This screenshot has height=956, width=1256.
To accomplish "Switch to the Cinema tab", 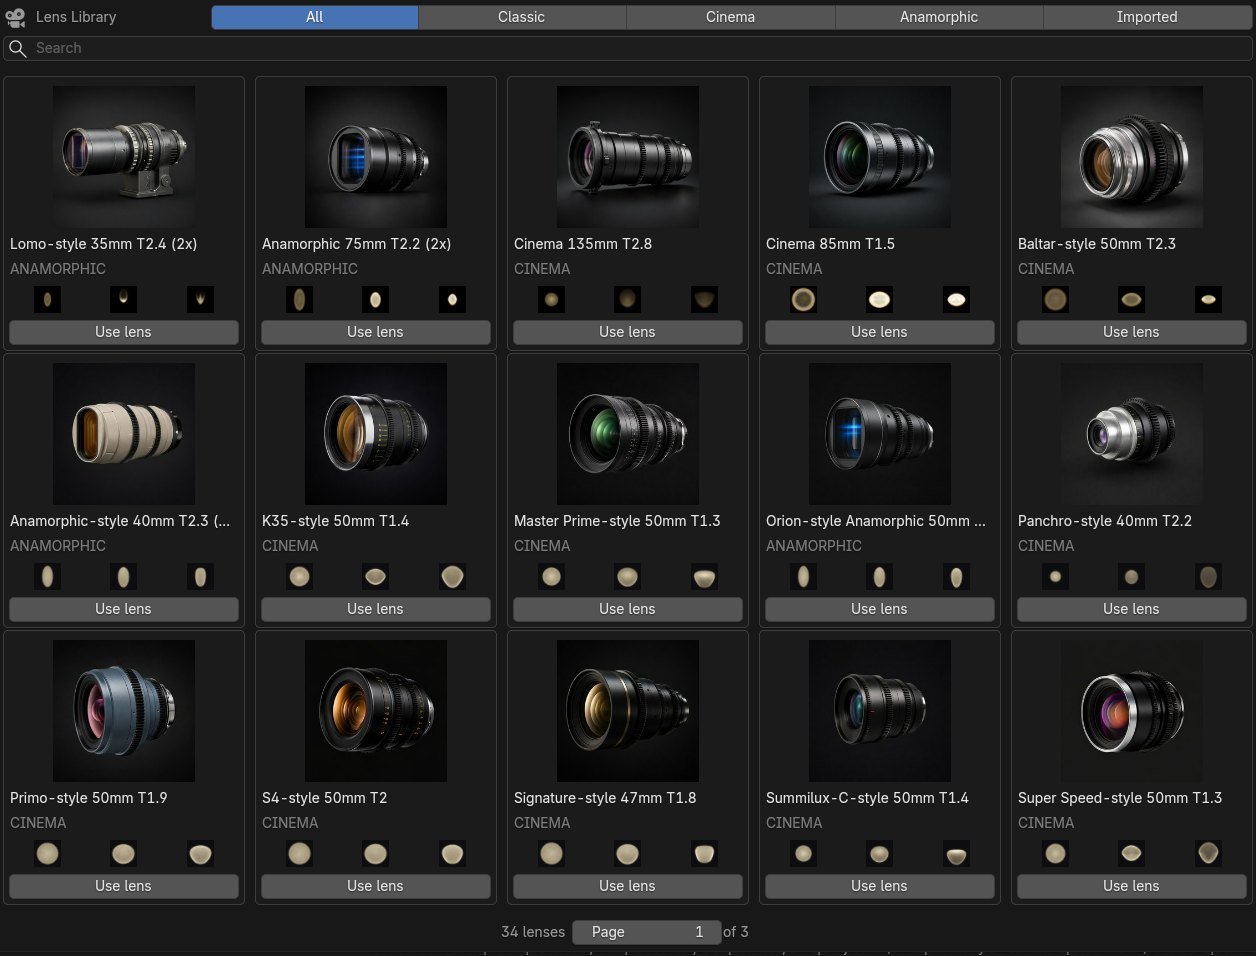I will 730,17.
